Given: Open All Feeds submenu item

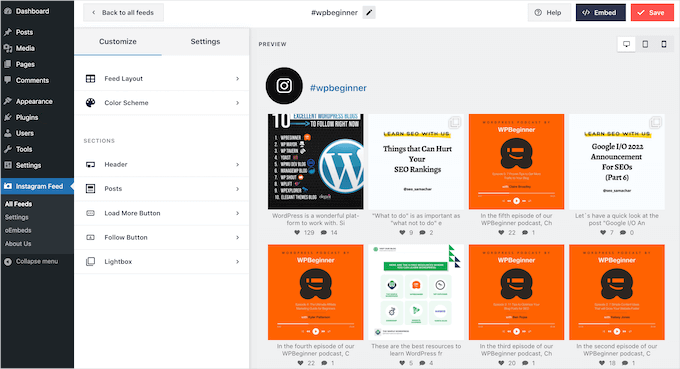Looking at the screenshot, I should [x=18, y=204].
